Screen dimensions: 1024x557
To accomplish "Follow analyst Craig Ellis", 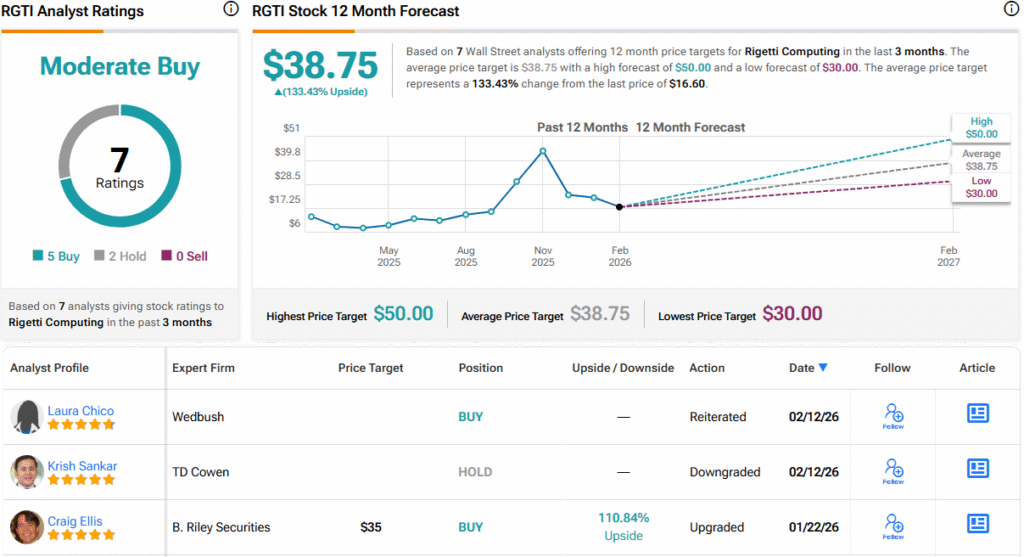I will point(893,526).
